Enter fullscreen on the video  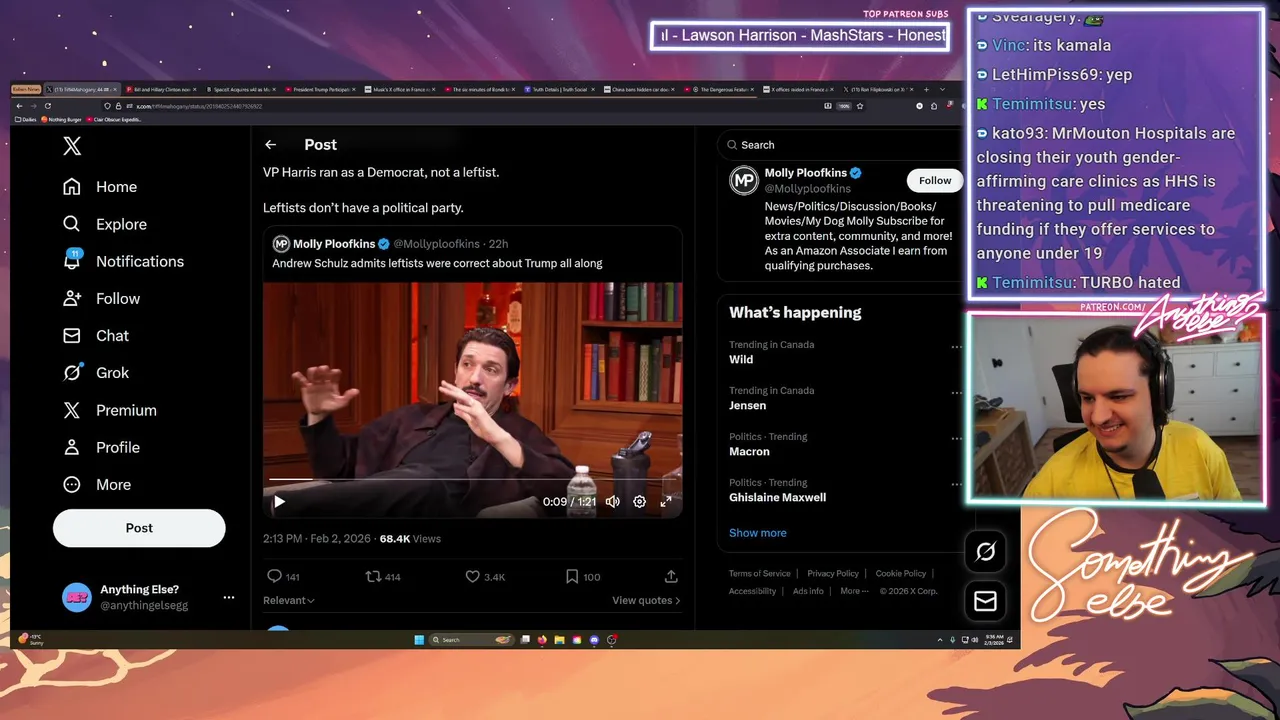666,502
